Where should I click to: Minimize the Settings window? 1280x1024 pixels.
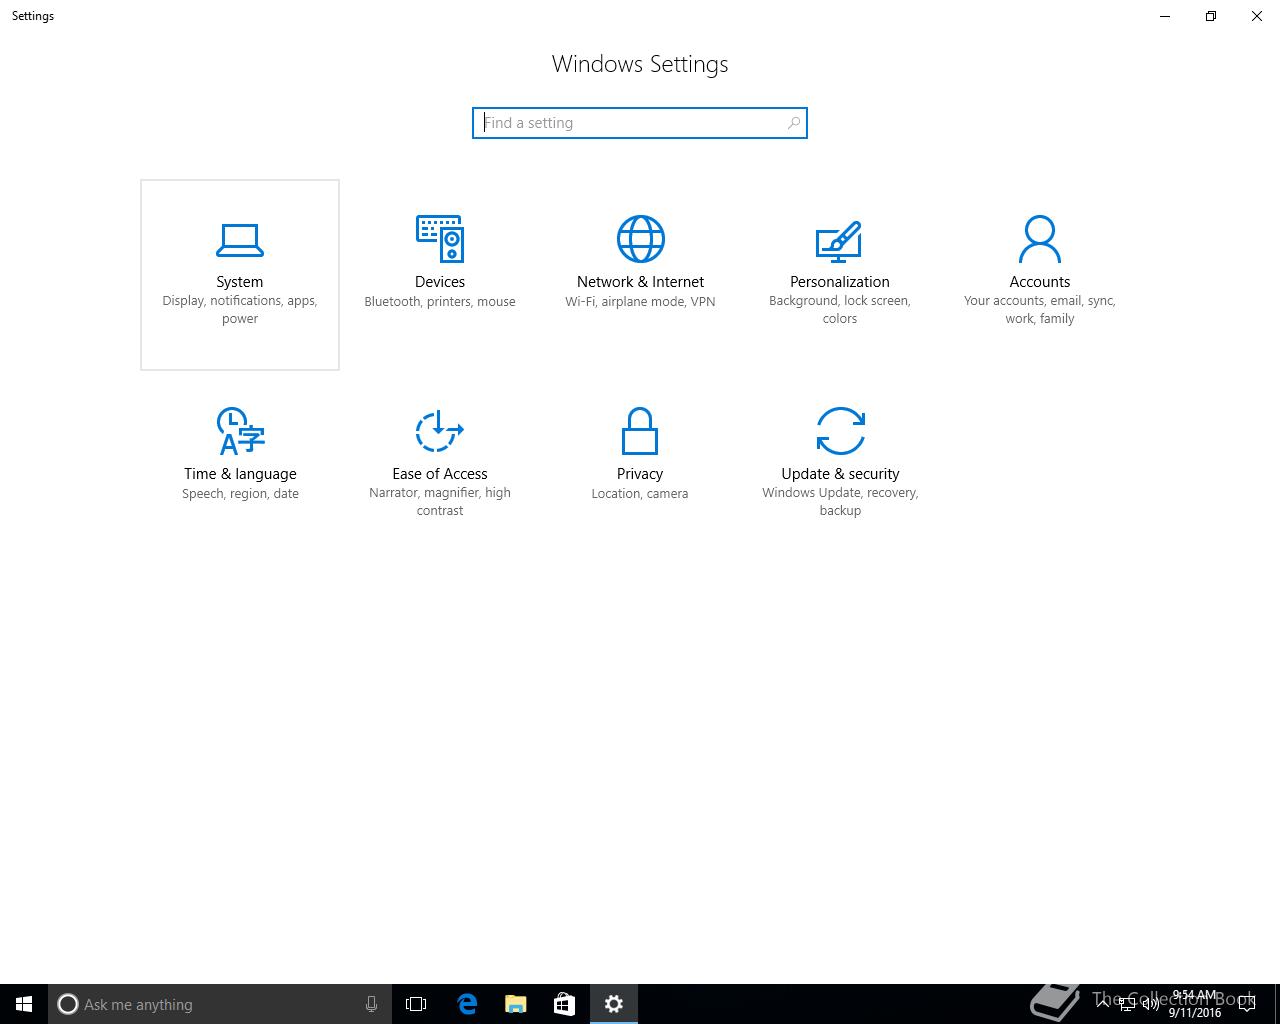pos(1165,16)
